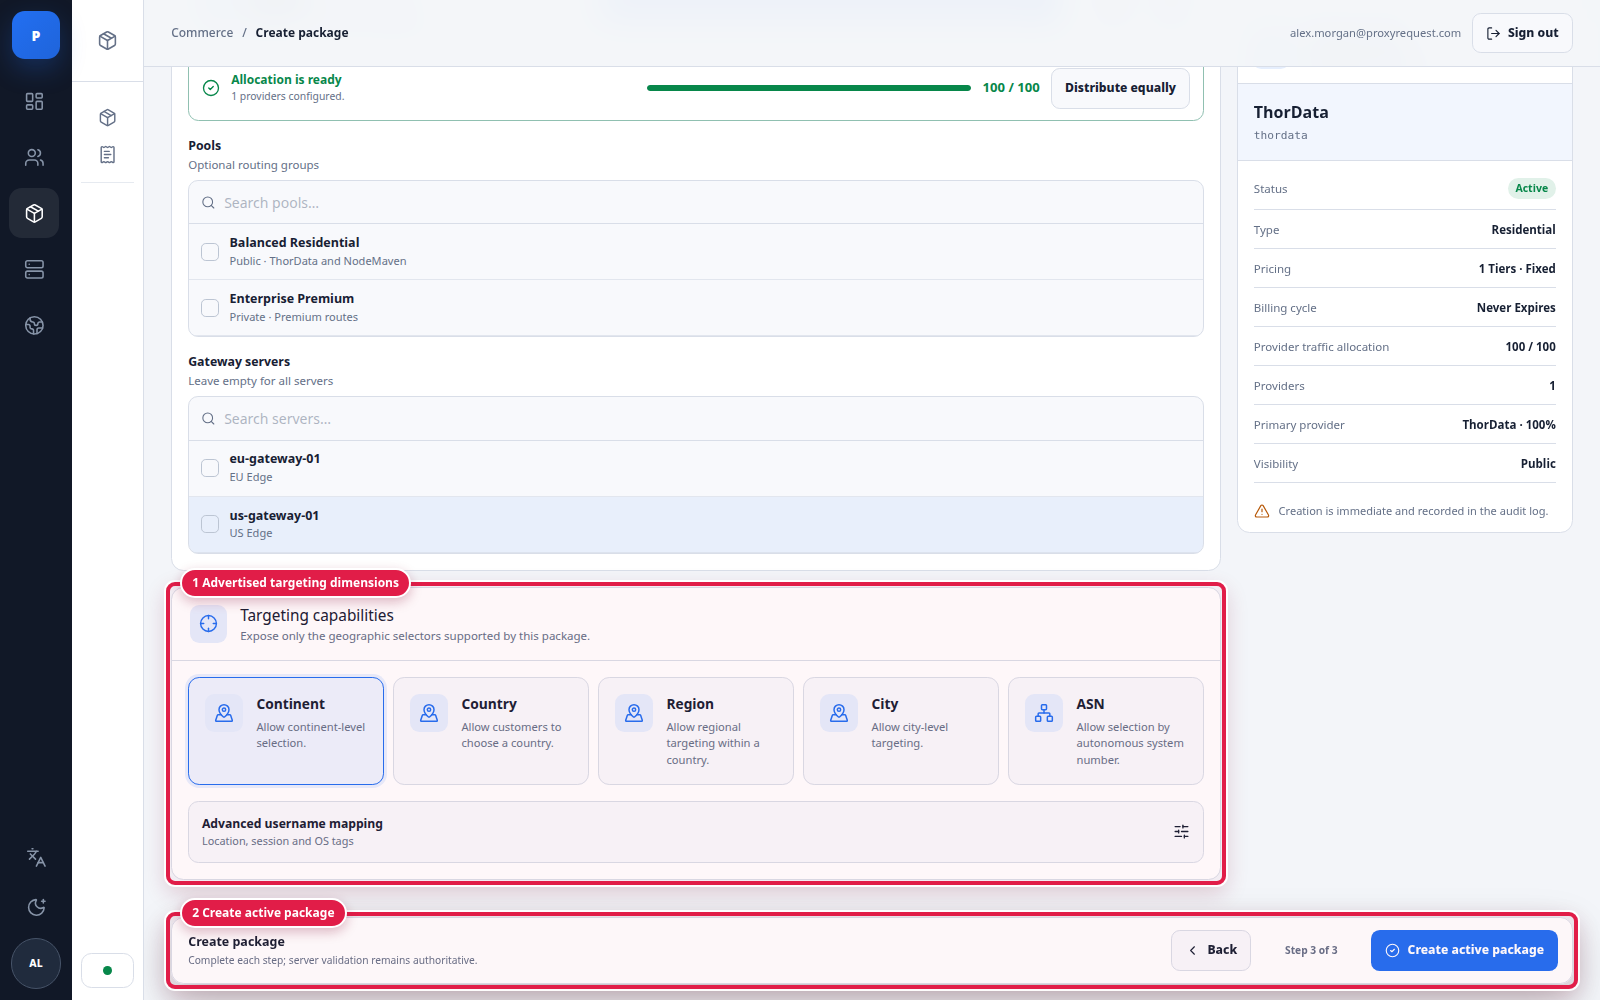Viewport: 1600px width, 1000px height.
Task: Toggle the Region targeting card
Action: [696, 731]
